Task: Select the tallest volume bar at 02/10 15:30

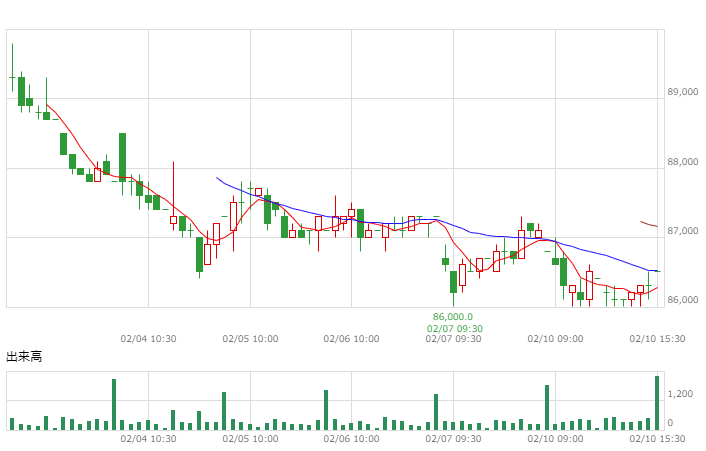Action: tap(657, 403)
